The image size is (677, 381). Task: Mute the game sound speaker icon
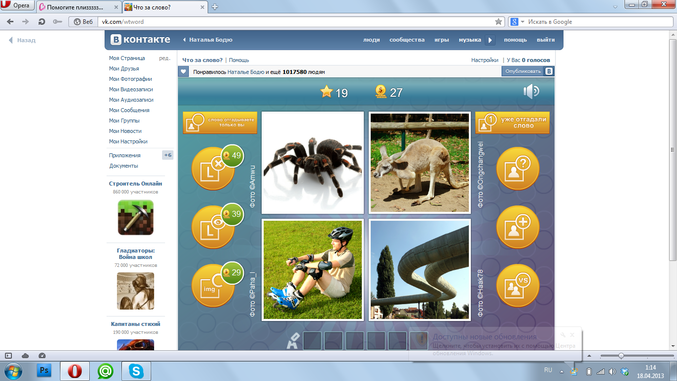(531, 91)
